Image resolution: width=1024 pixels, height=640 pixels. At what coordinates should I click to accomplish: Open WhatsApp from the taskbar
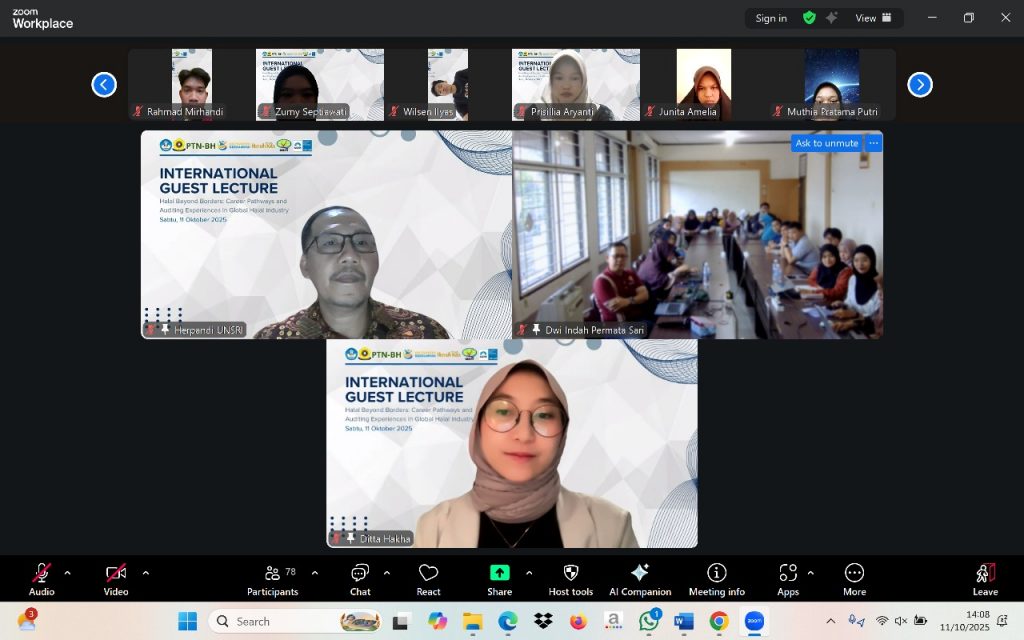click(649, 621)
